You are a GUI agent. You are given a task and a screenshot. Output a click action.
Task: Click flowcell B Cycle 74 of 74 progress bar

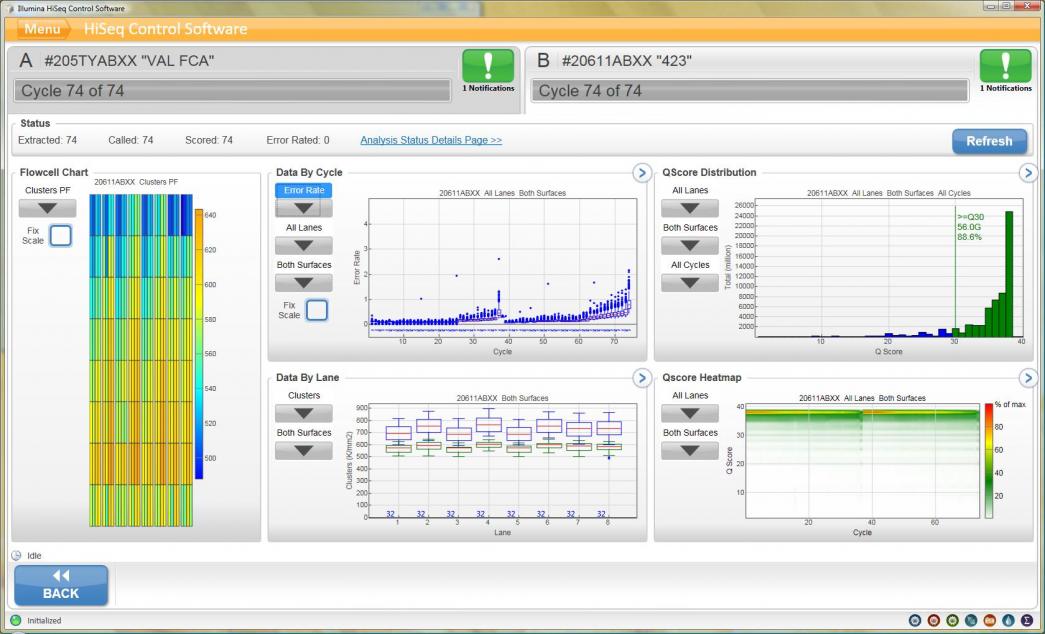tap(750, 91)
